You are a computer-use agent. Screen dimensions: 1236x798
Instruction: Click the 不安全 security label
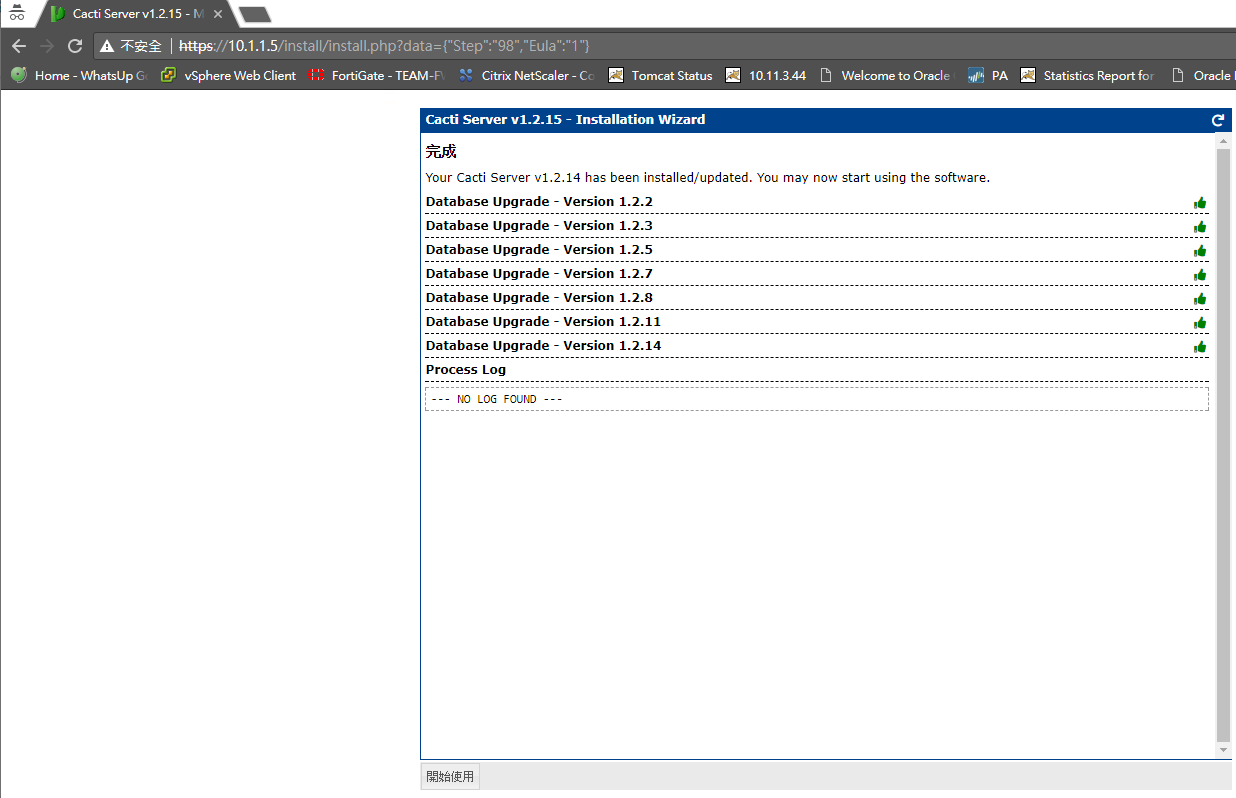tap(141, 46)
